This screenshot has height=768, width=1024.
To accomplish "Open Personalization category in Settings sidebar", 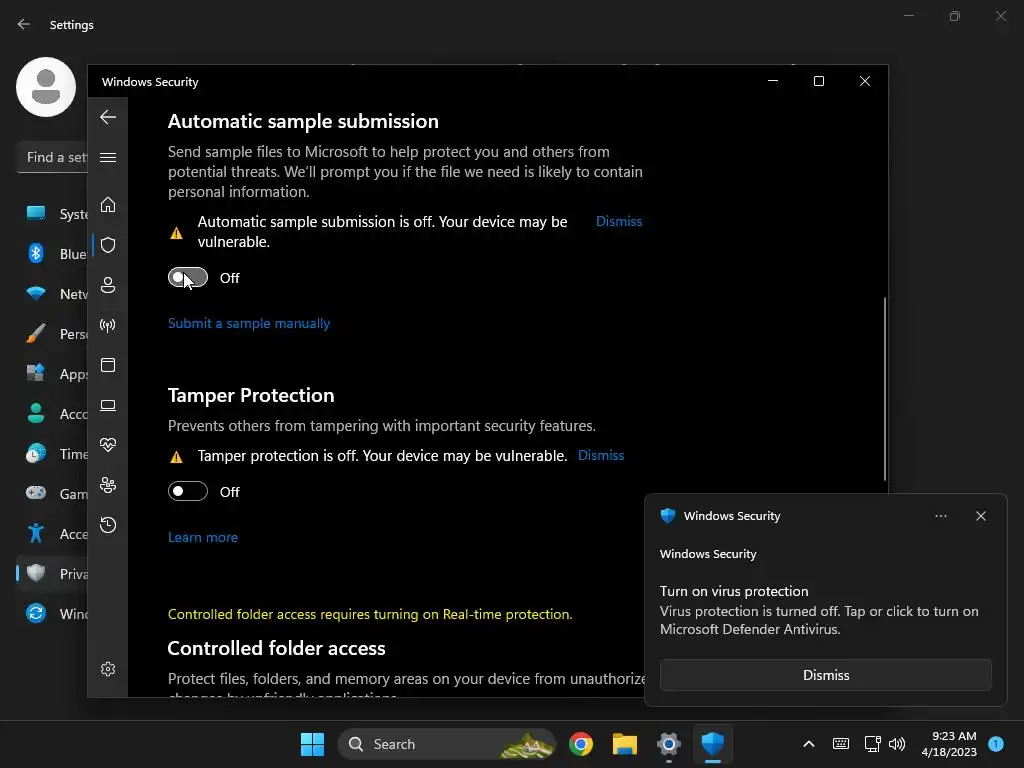I will pos(54,334).
